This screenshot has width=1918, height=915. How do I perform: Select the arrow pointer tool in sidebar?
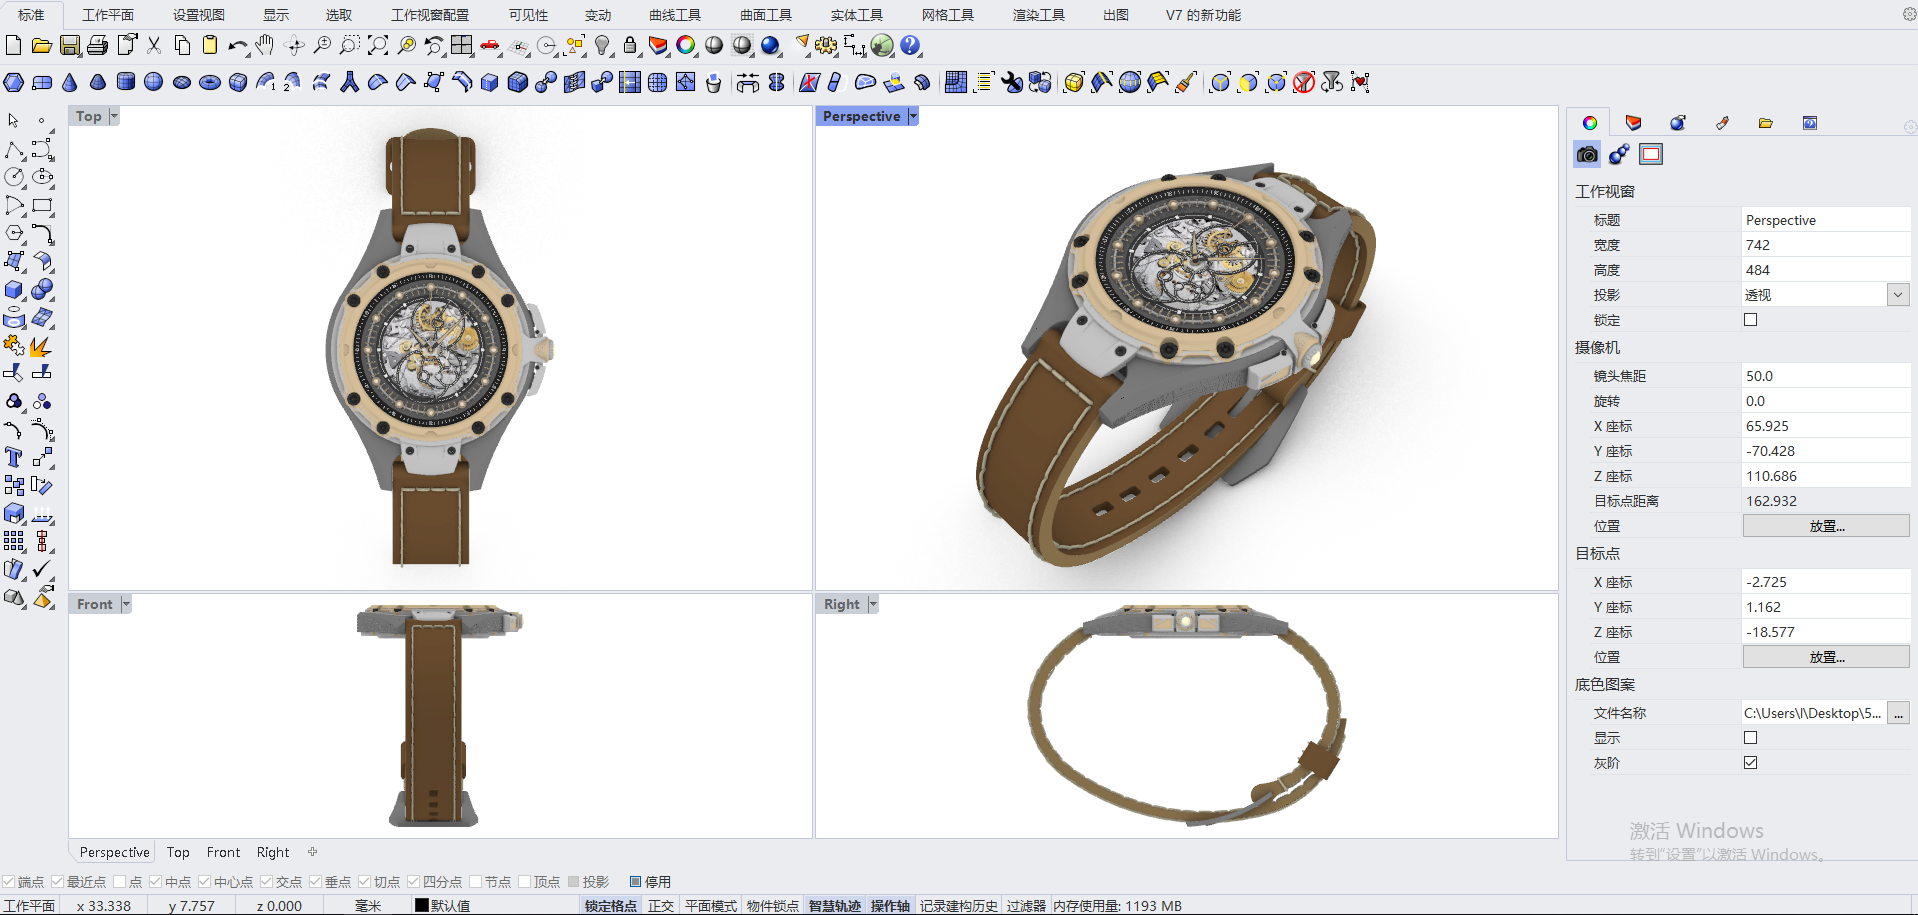[x=14, y=120]
